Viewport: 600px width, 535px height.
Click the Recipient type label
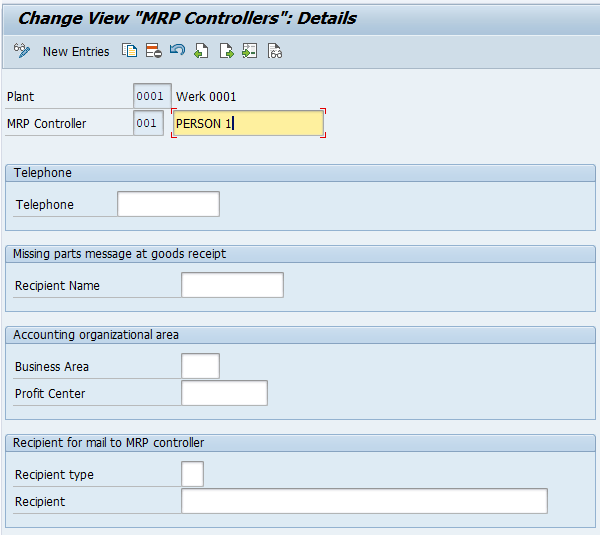54,475
